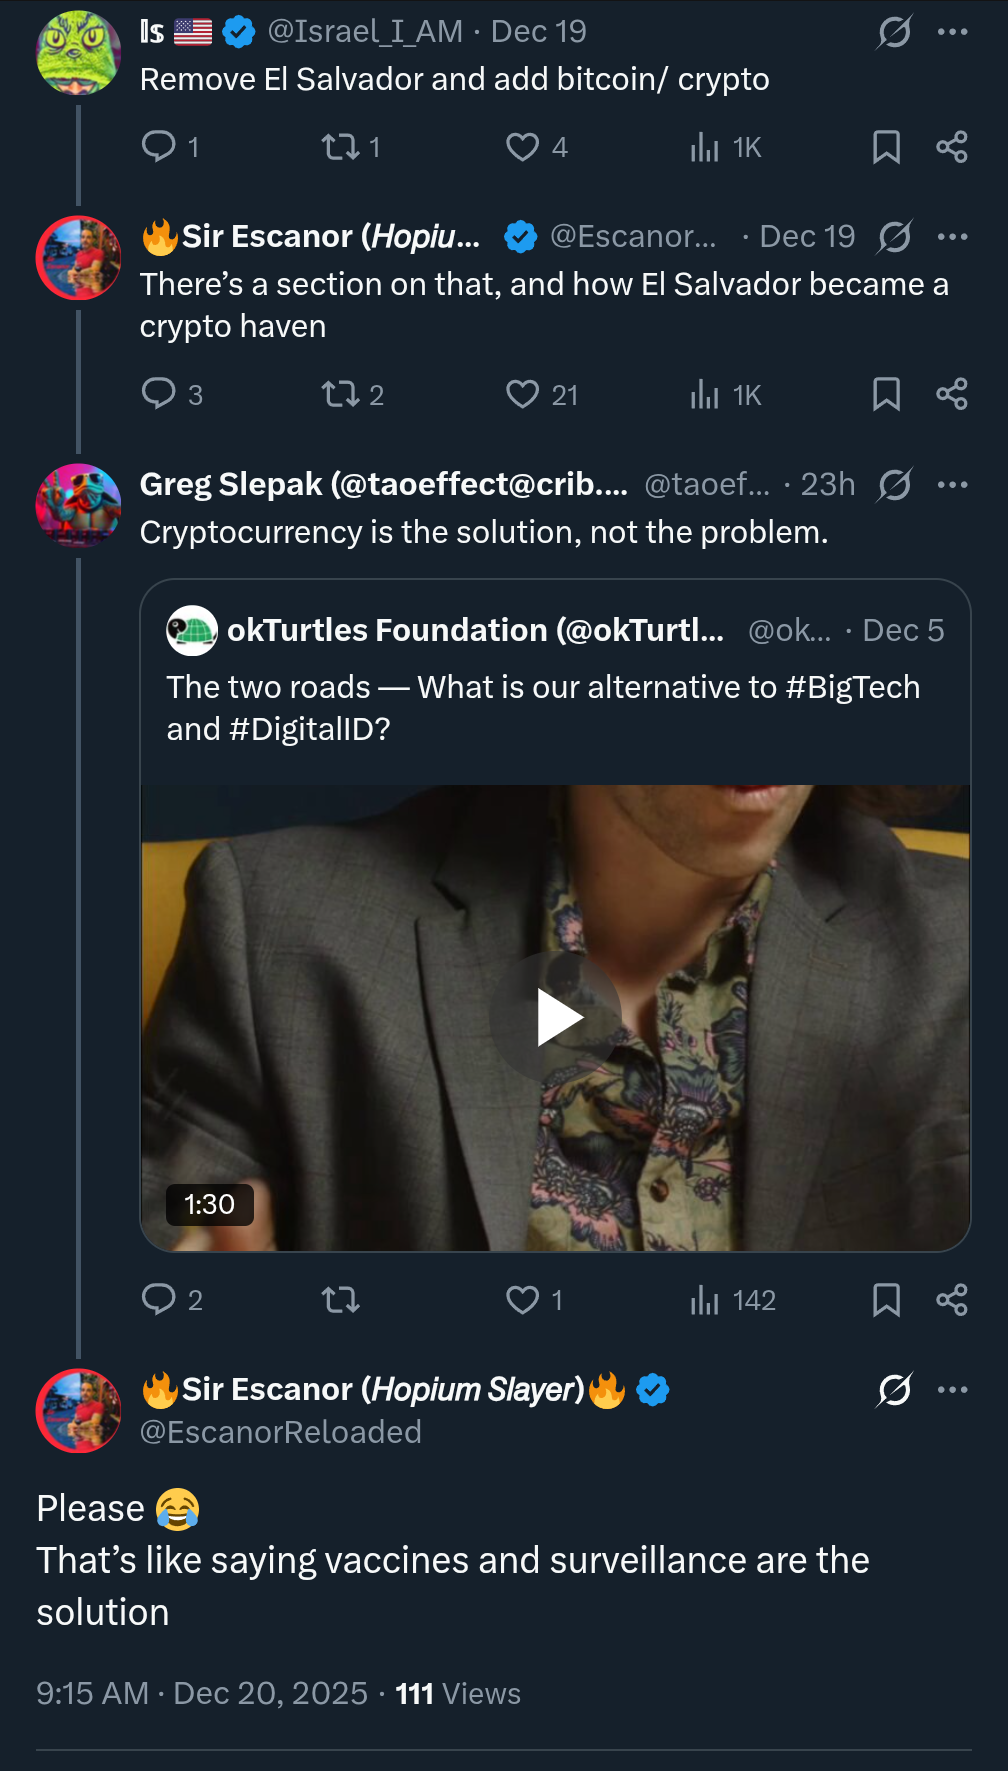Repost Sir Escanor's reply about El Salvador

[340, 394]
